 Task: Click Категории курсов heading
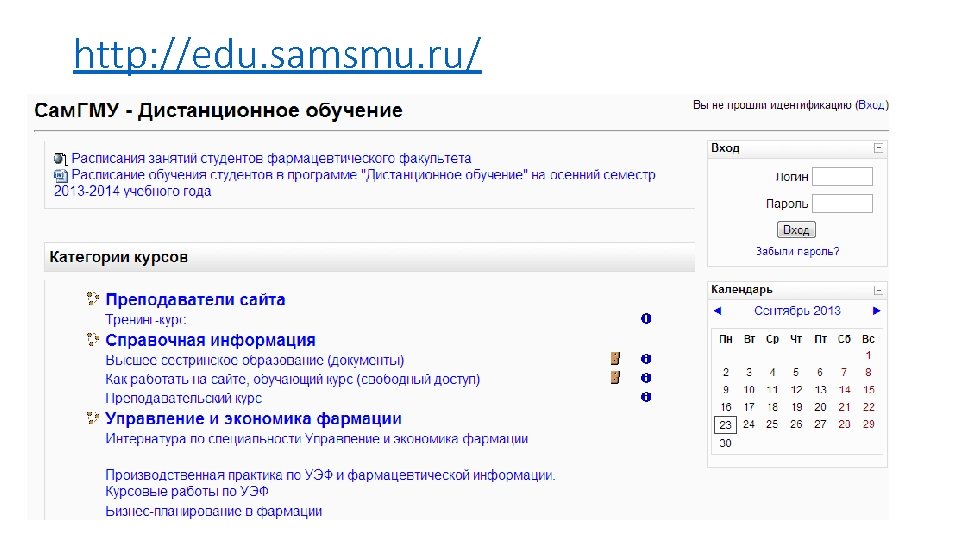pos(118,257)
